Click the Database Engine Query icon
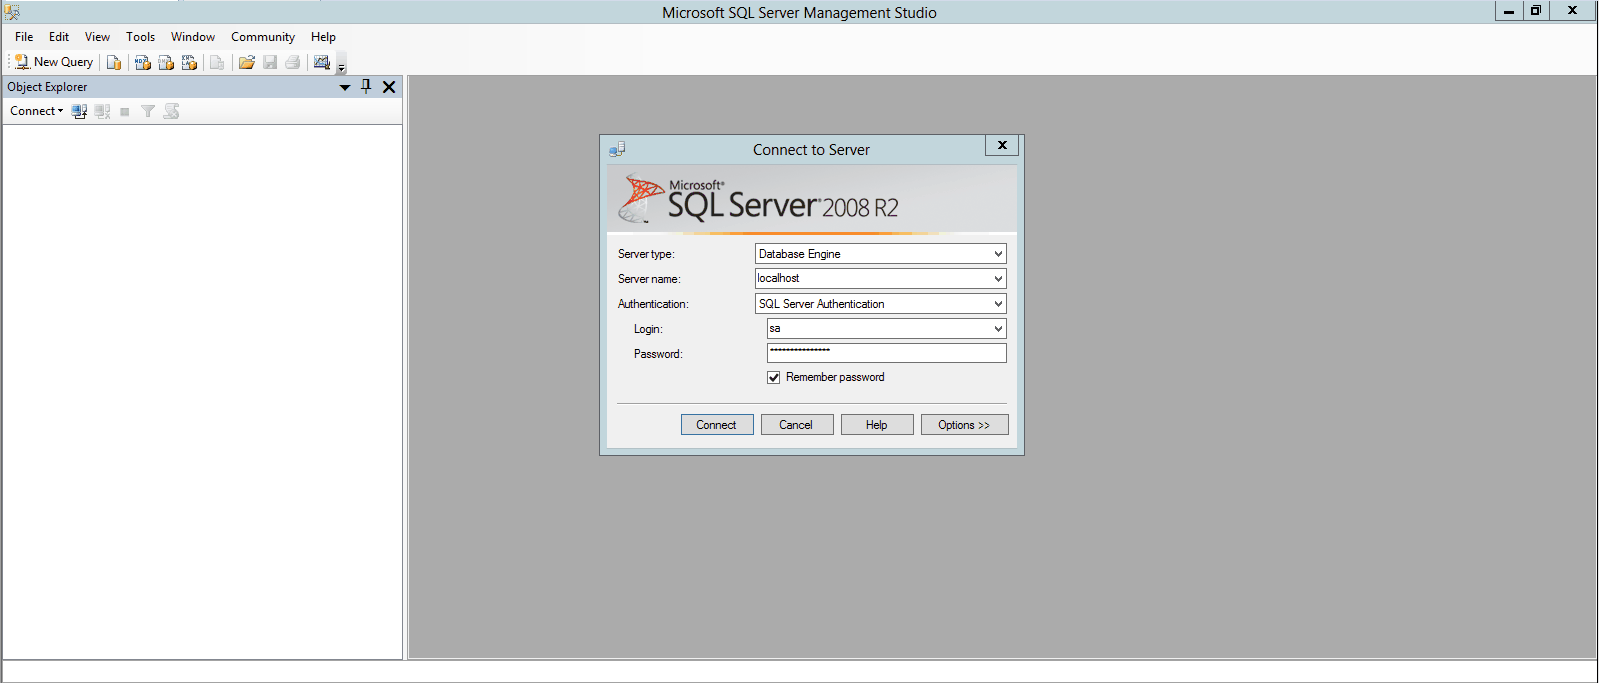Screen dimensions: 1599x683 [x=114, y=62]
